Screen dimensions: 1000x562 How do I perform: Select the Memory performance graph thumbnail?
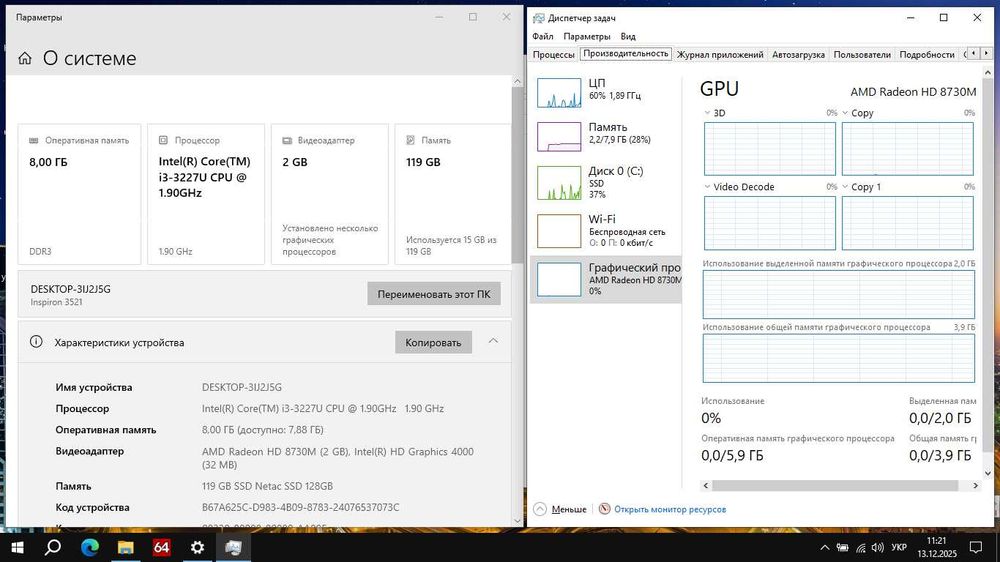coord(559,137)
